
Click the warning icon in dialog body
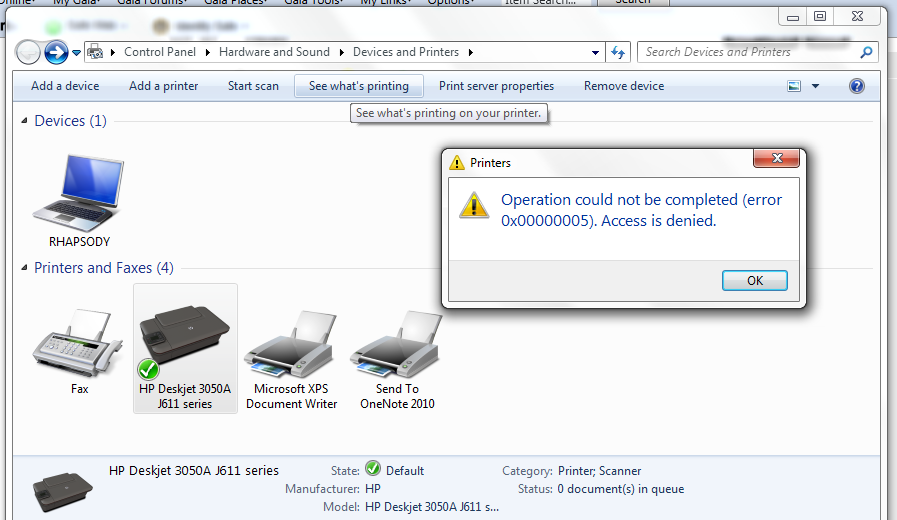pyautogui.click(x=474, y=205)
